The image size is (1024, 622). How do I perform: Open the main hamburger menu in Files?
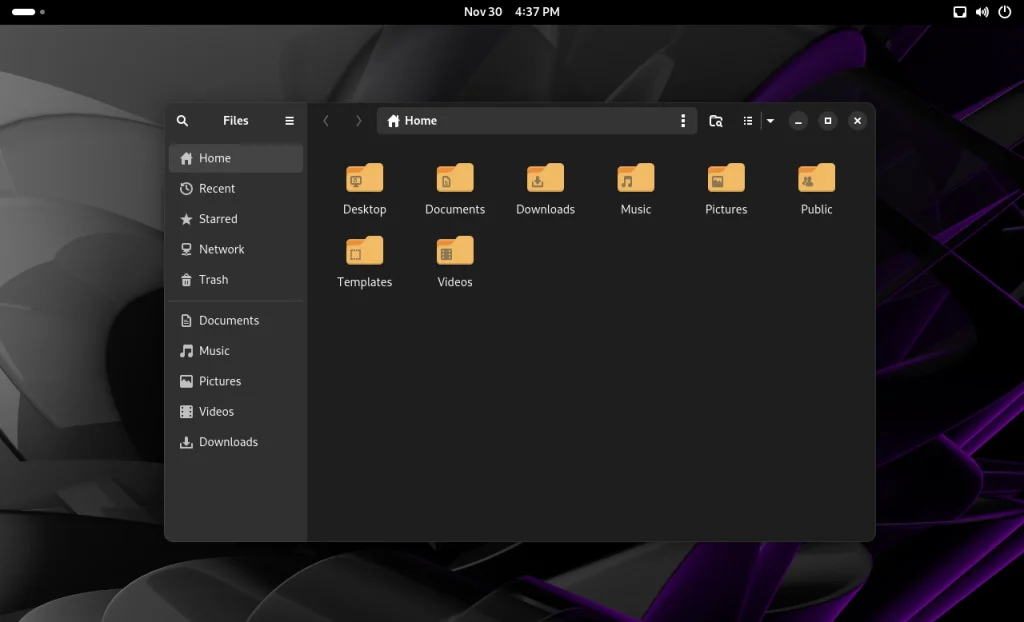coord(289,121)
